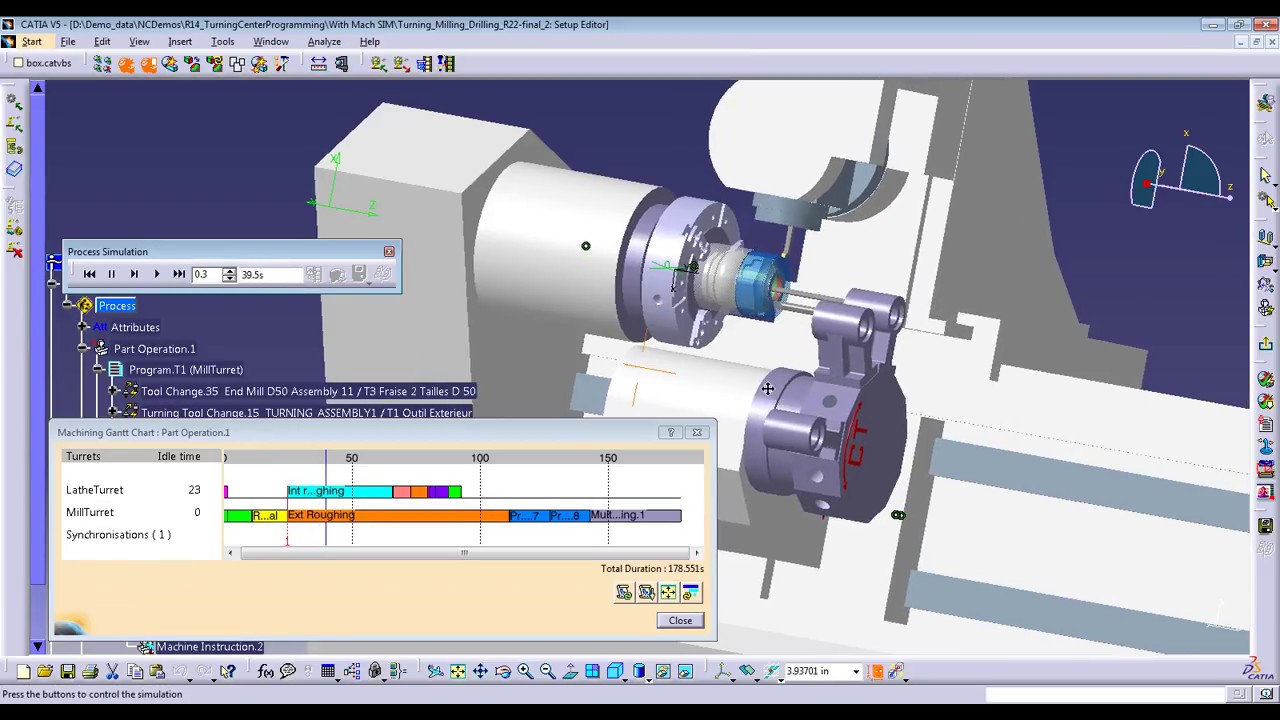Jump to end of the simulation
The height and width of the screenshot is (720, 1280).
click(x=178, y=274)
